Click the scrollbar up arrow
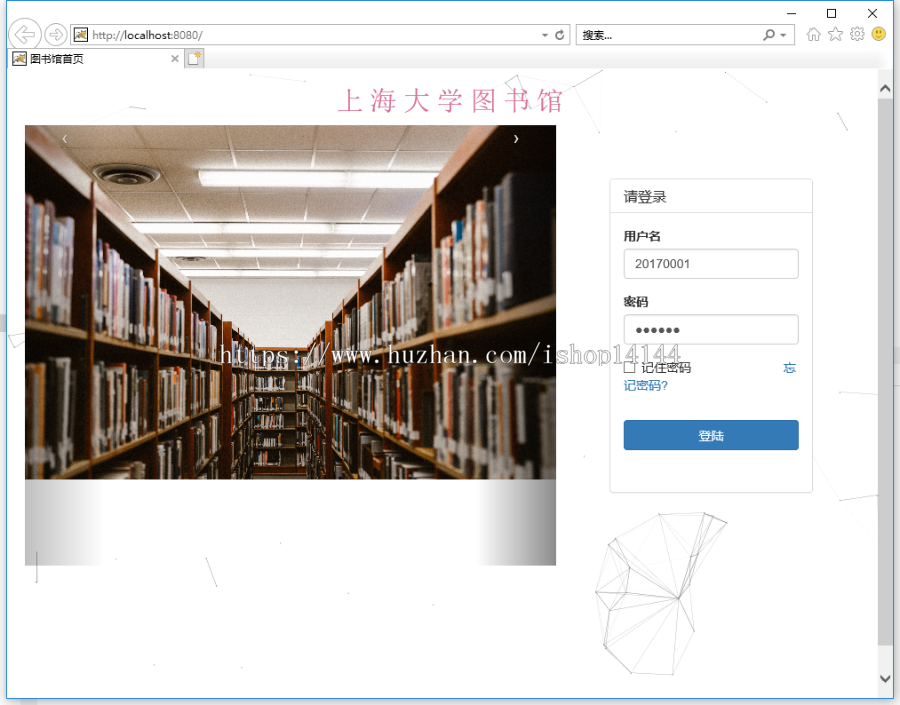900x705 pixels. click(x=885, y=87)
